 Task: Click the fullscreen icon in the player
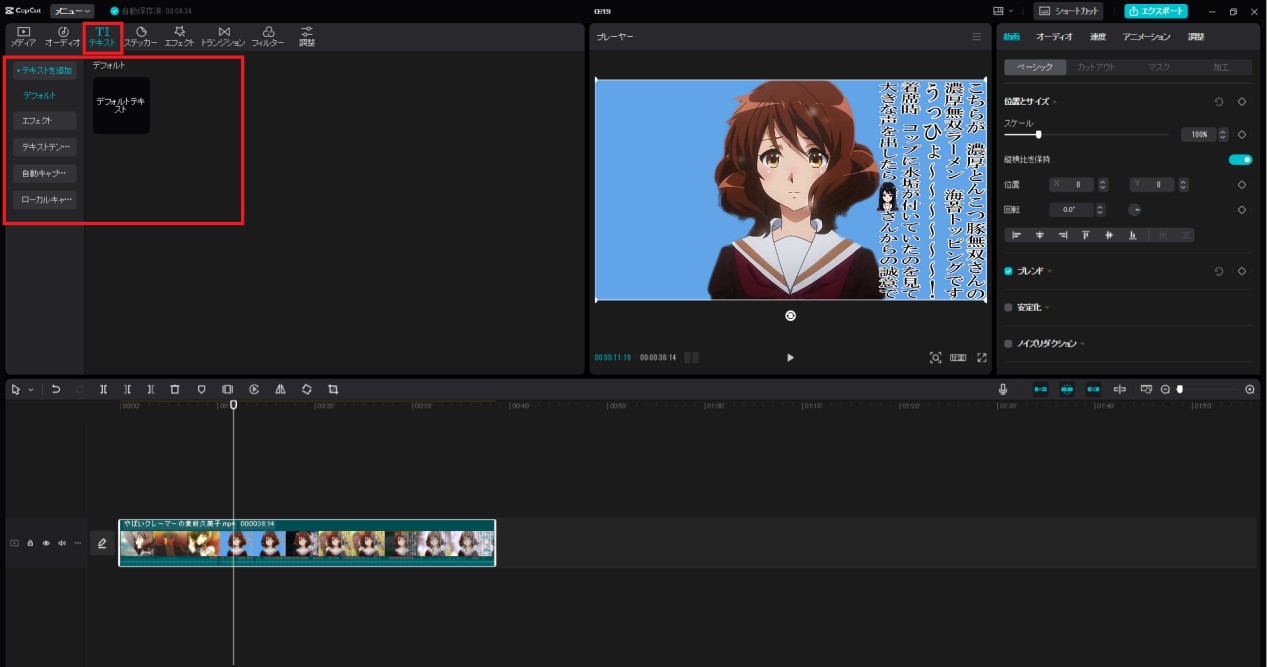point(982,357)
